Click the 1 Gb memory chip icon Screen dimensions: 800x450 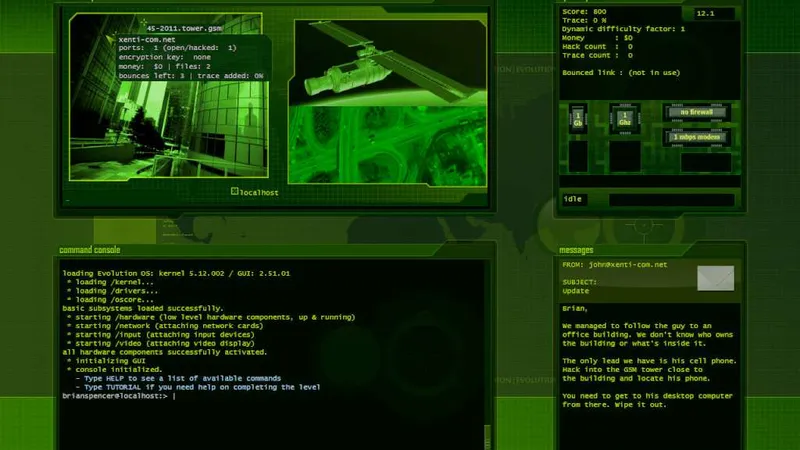pyautogui.click(x=578, y=119)
